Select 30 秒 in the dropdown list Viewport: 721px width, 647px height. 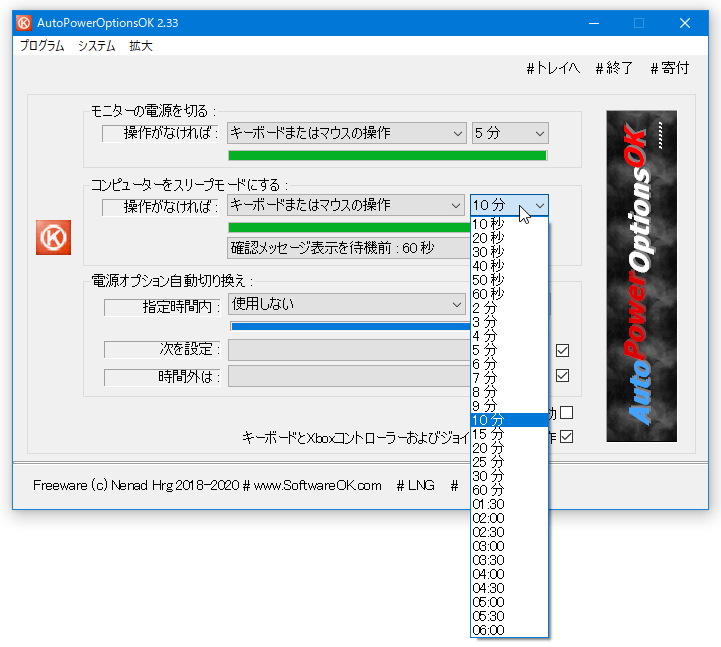[x=509, y=252]
